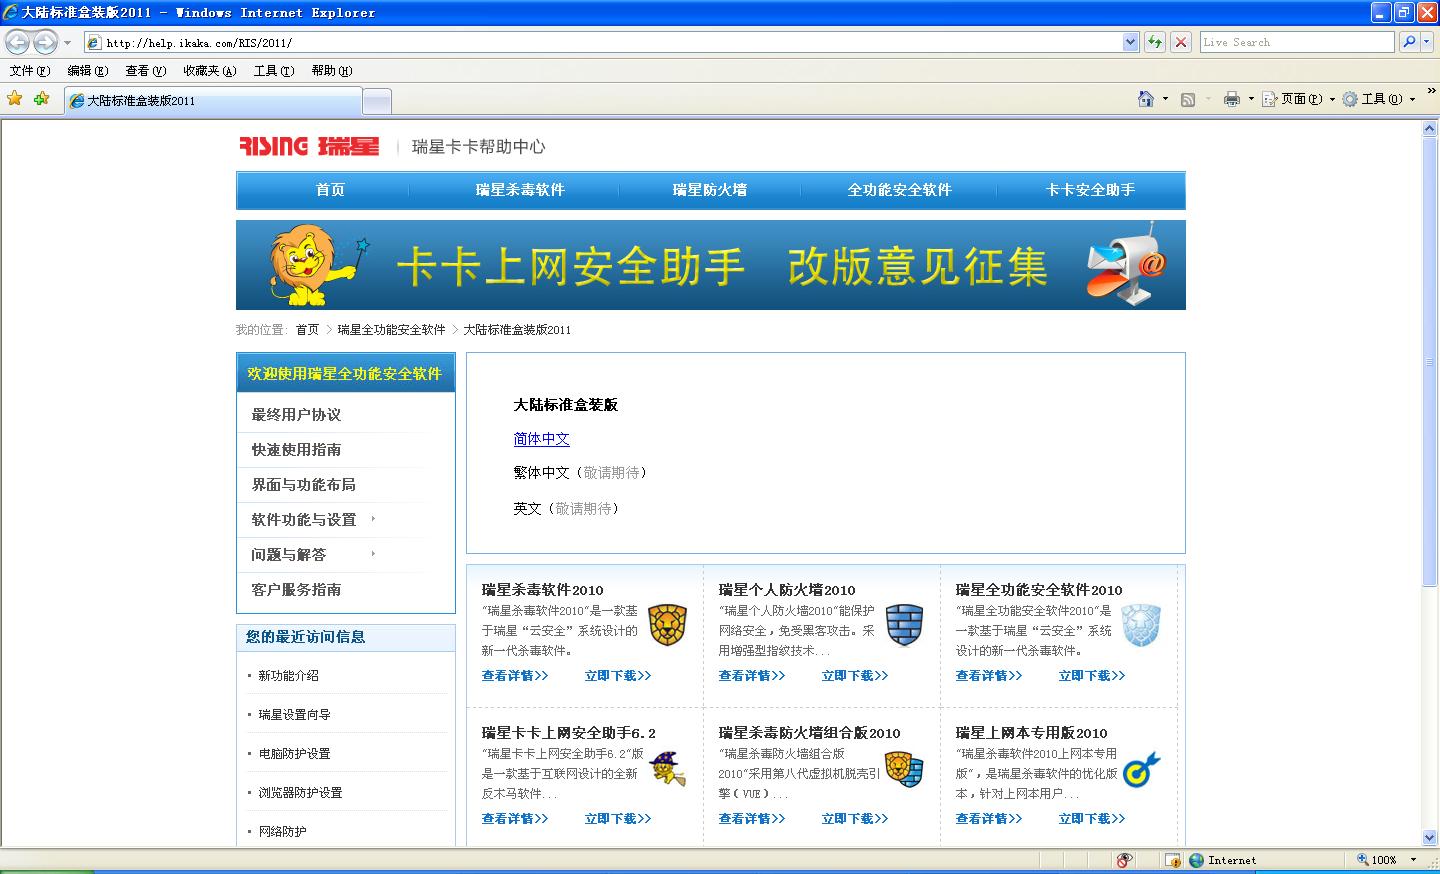Viewport: 1440px width, 874px height.
Task: Click the mailbox icon in the banner
Action: pyautogui.click(x=1127, y=265)
